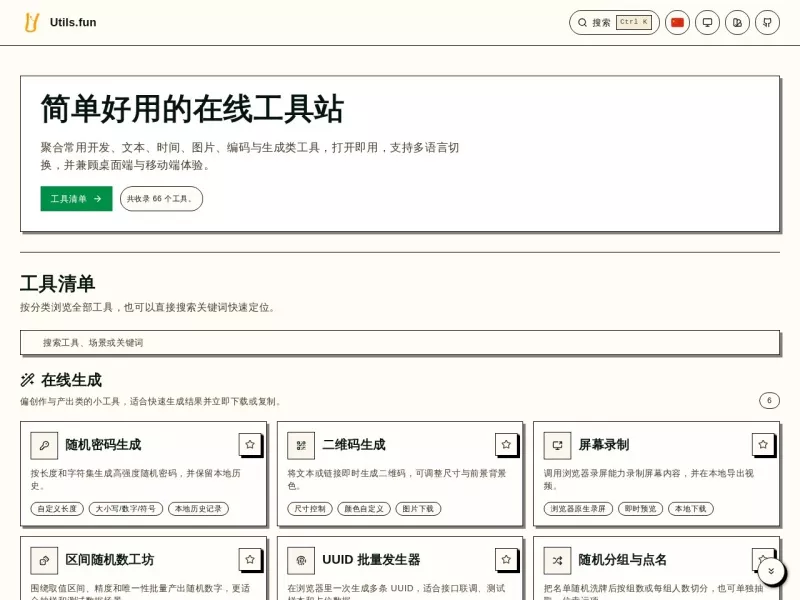This screenshot has width=800, height=600.
Task: Click the QR code icon of 二维码生成
Action: pos(301,445)
